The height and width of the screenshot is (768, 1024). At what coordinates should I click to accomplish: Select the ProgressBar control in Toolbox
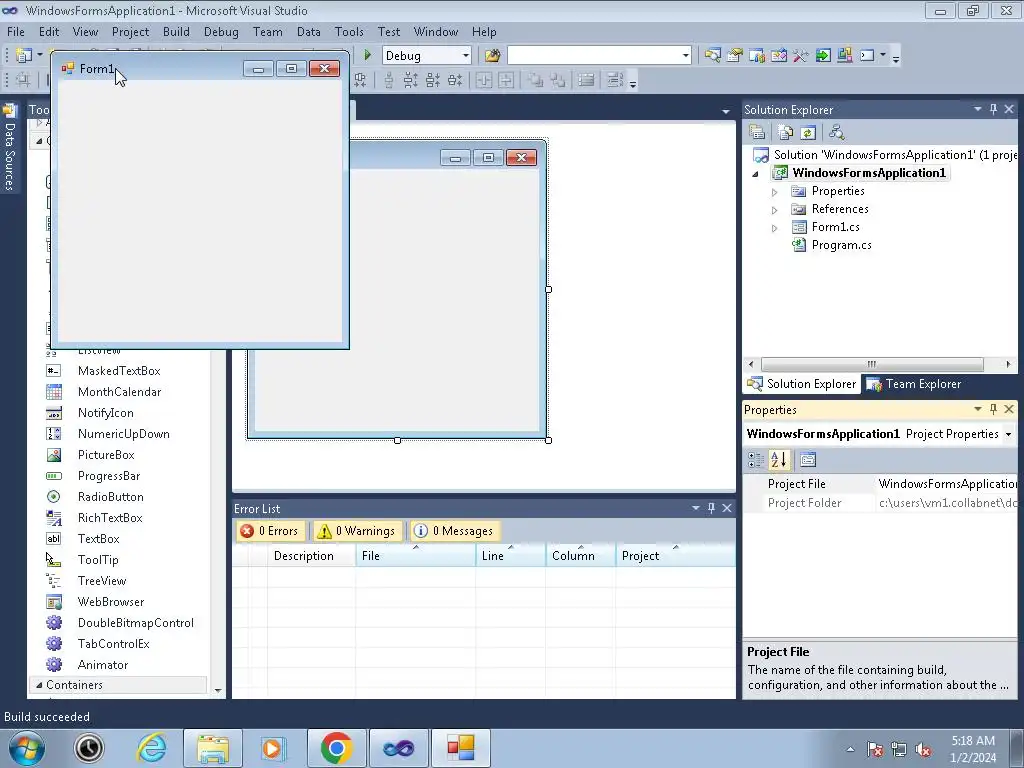point(108,475)
